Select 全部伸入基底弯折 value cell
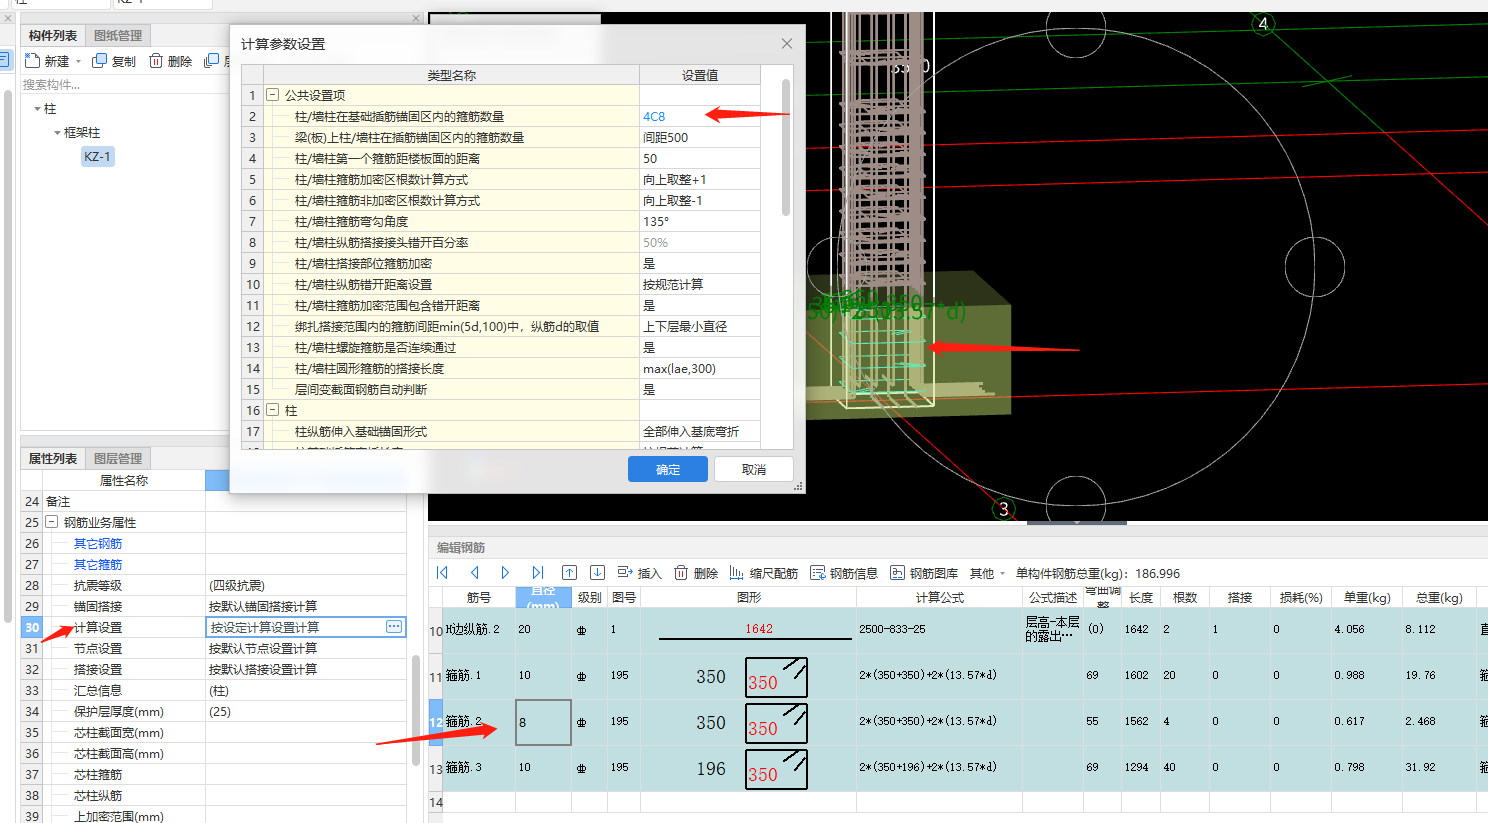 click(700, 431)
